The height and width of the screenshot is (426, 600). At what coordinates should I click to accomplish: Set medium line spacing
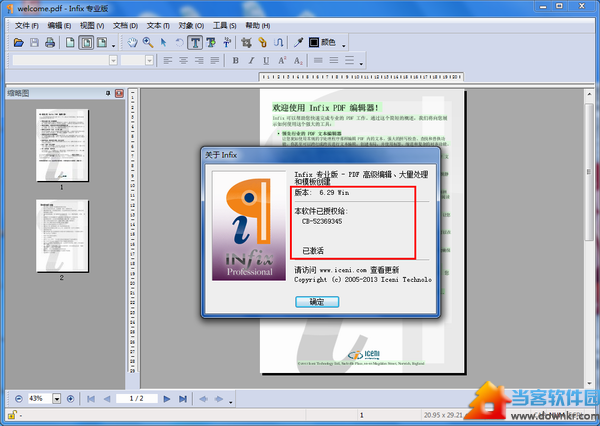334,60
